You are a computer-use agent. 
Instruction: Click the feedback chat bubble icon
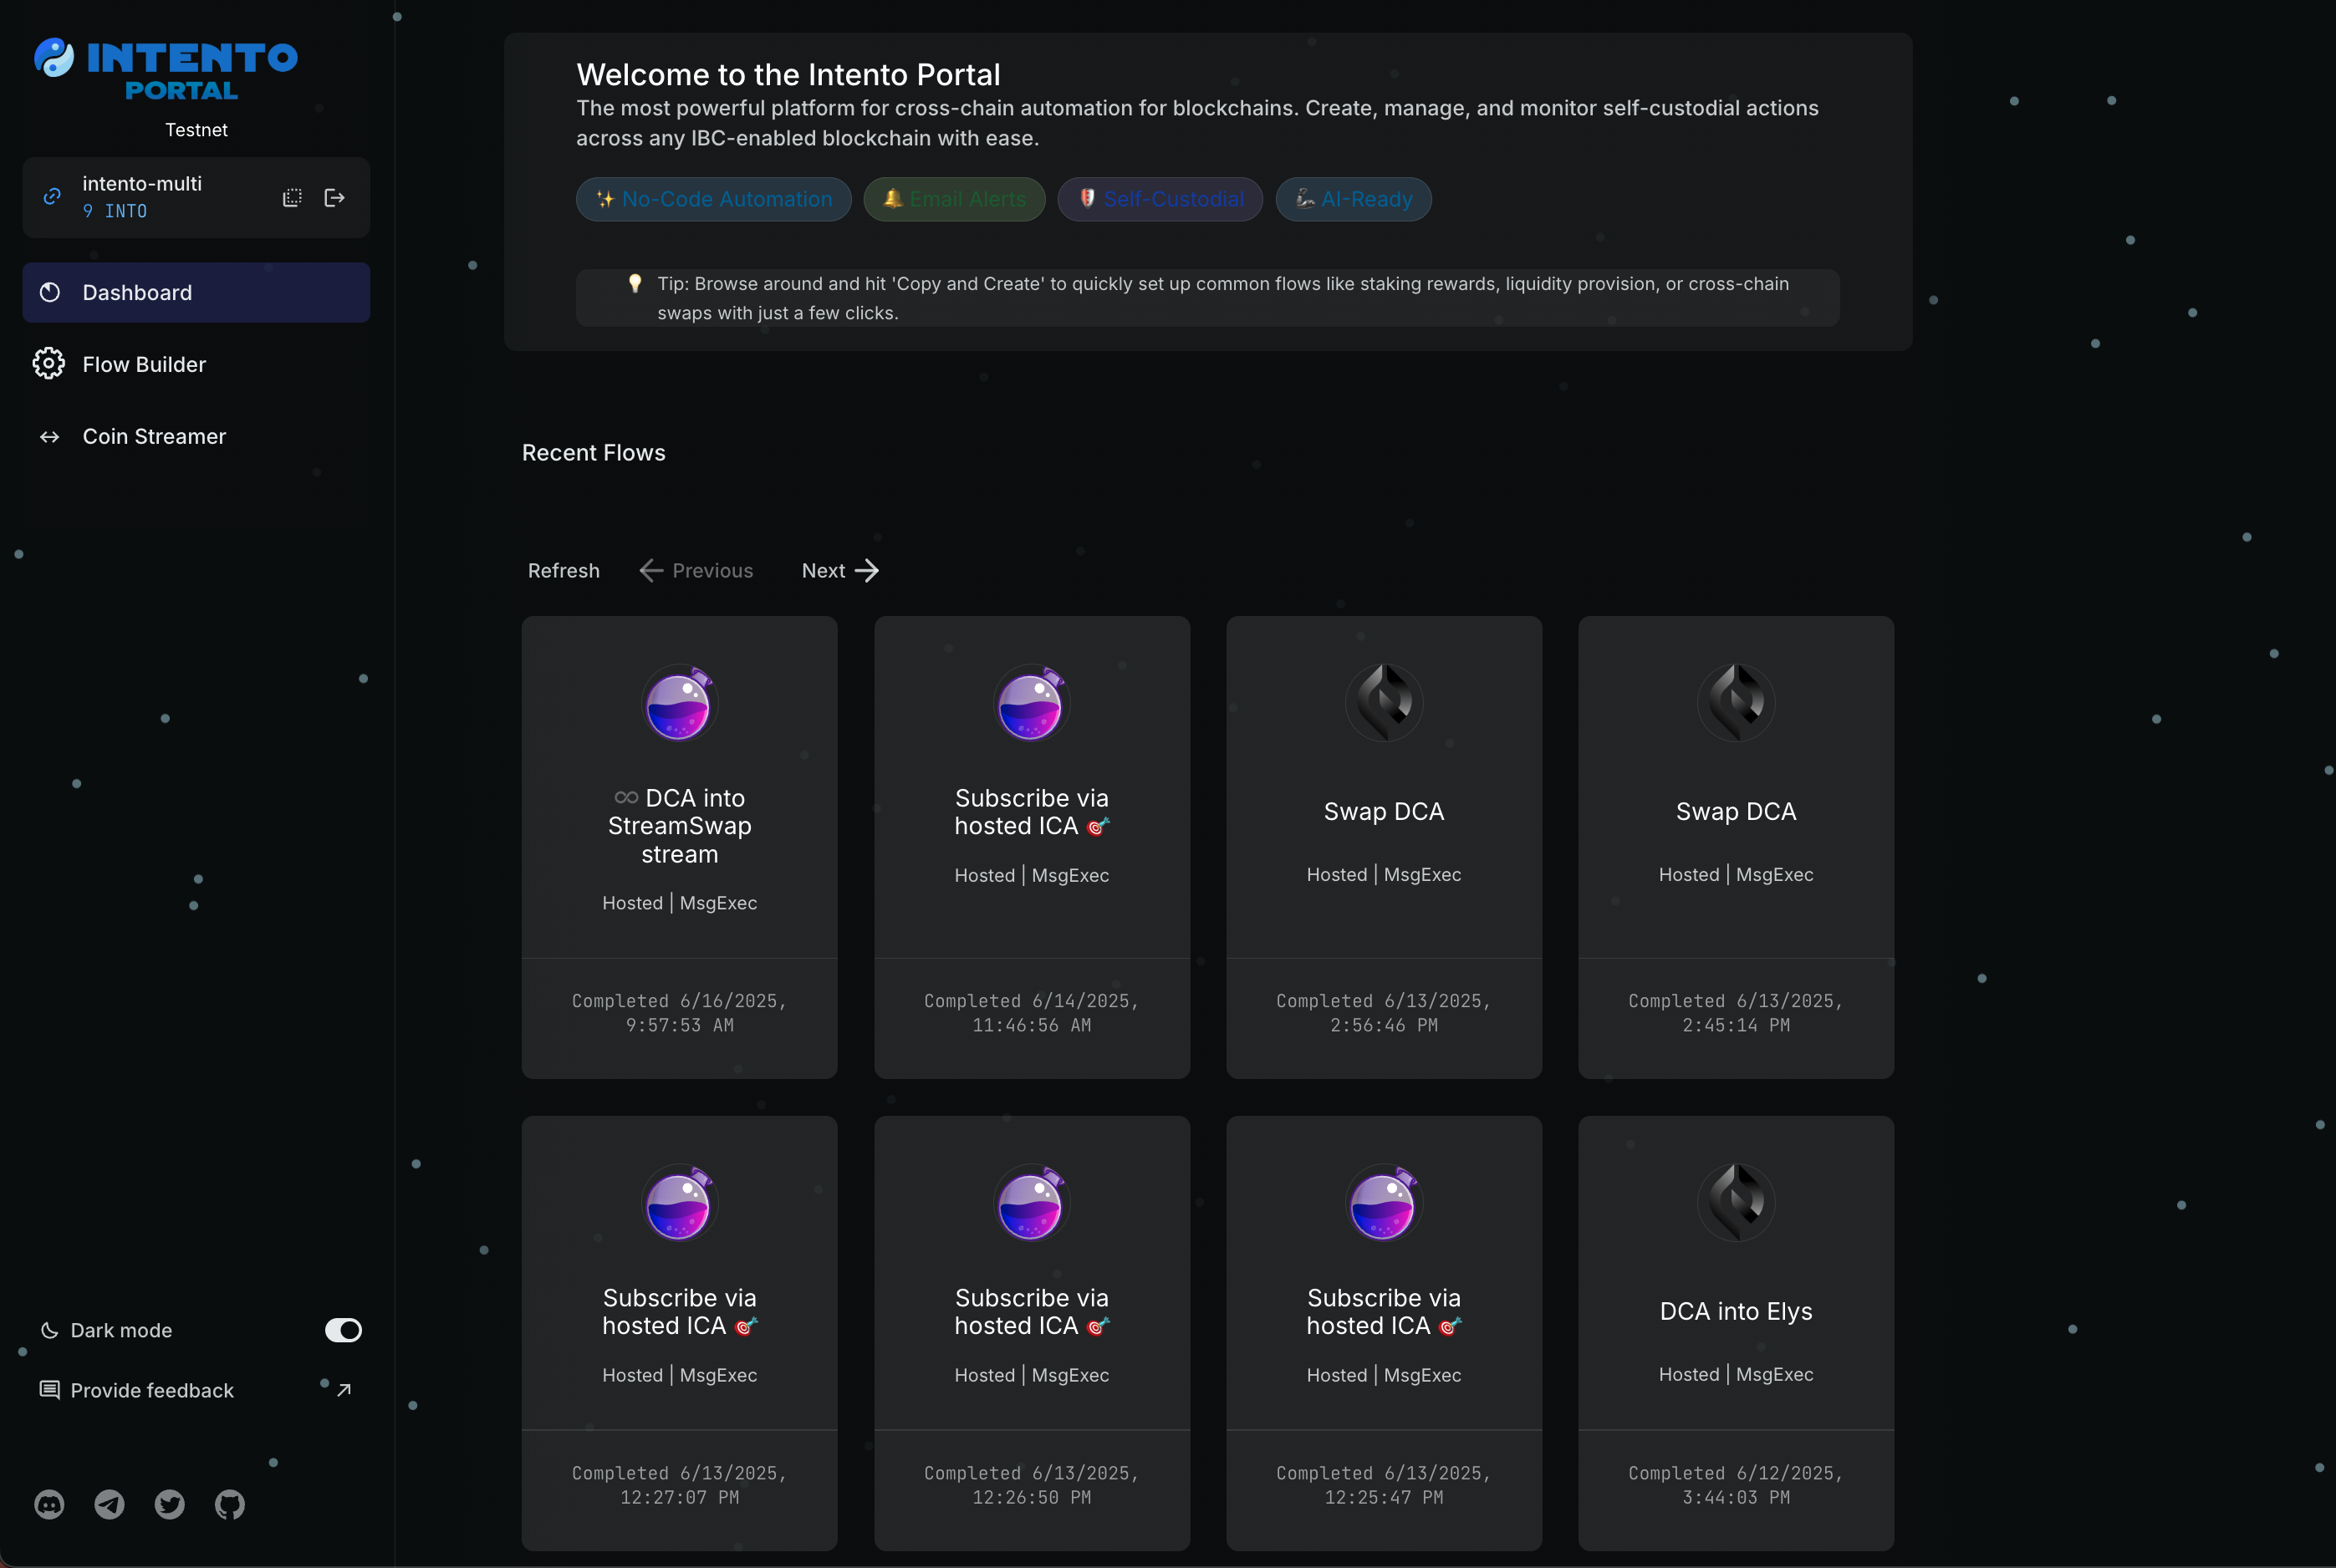pos(49,1390)
